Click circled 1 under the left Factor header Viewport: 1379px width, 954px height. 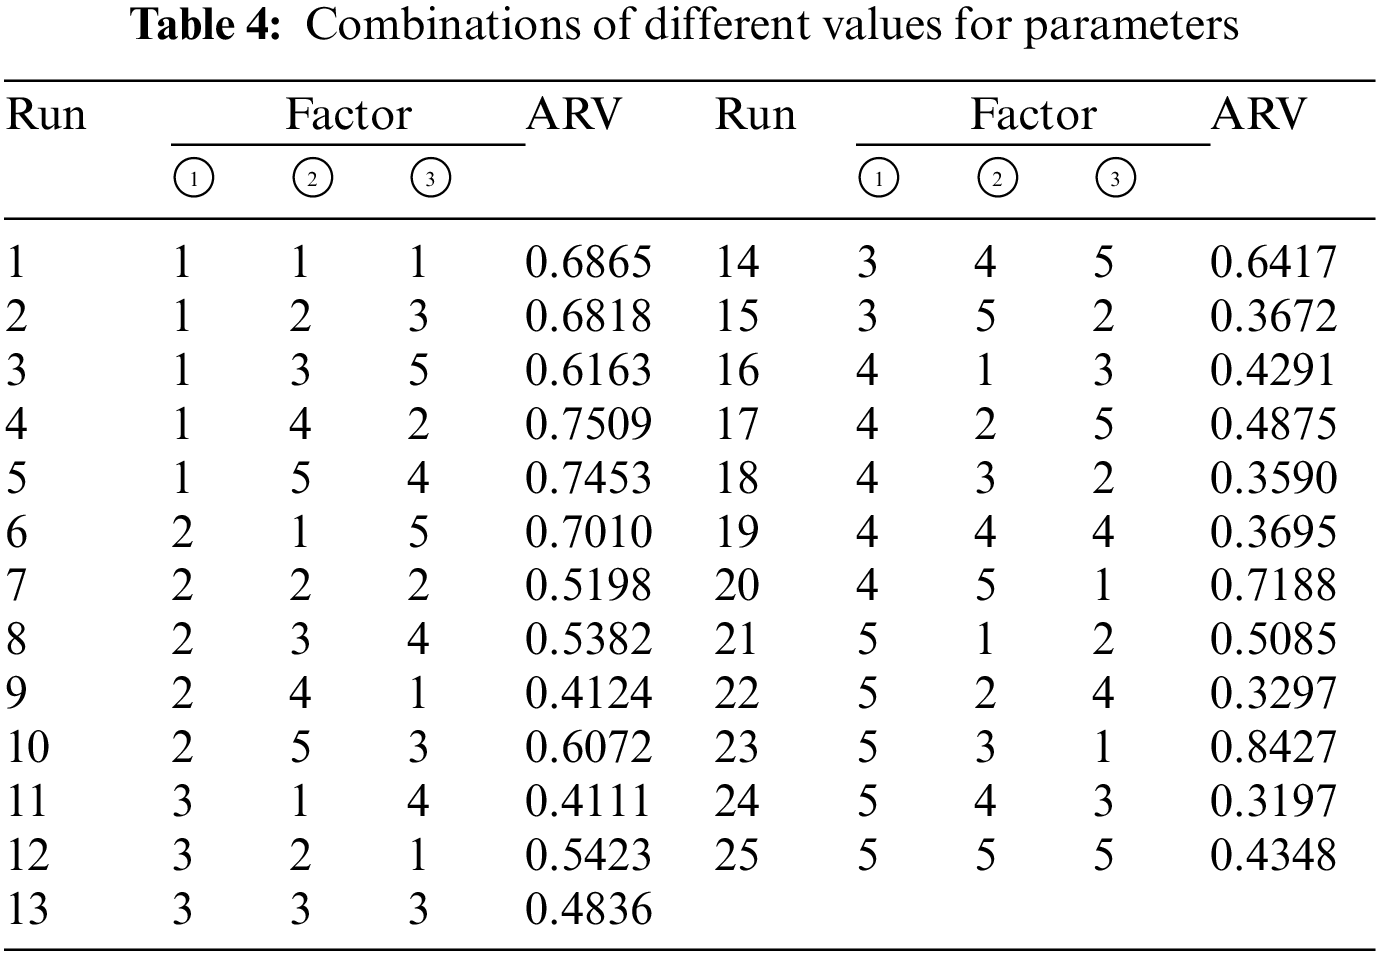193,179
